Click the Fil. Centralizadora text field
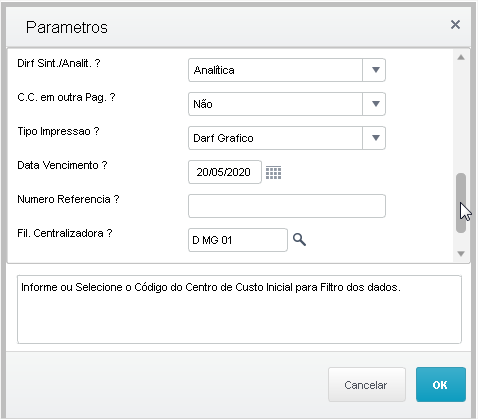This screenshot has height=419, width=478. coord(238,240)
